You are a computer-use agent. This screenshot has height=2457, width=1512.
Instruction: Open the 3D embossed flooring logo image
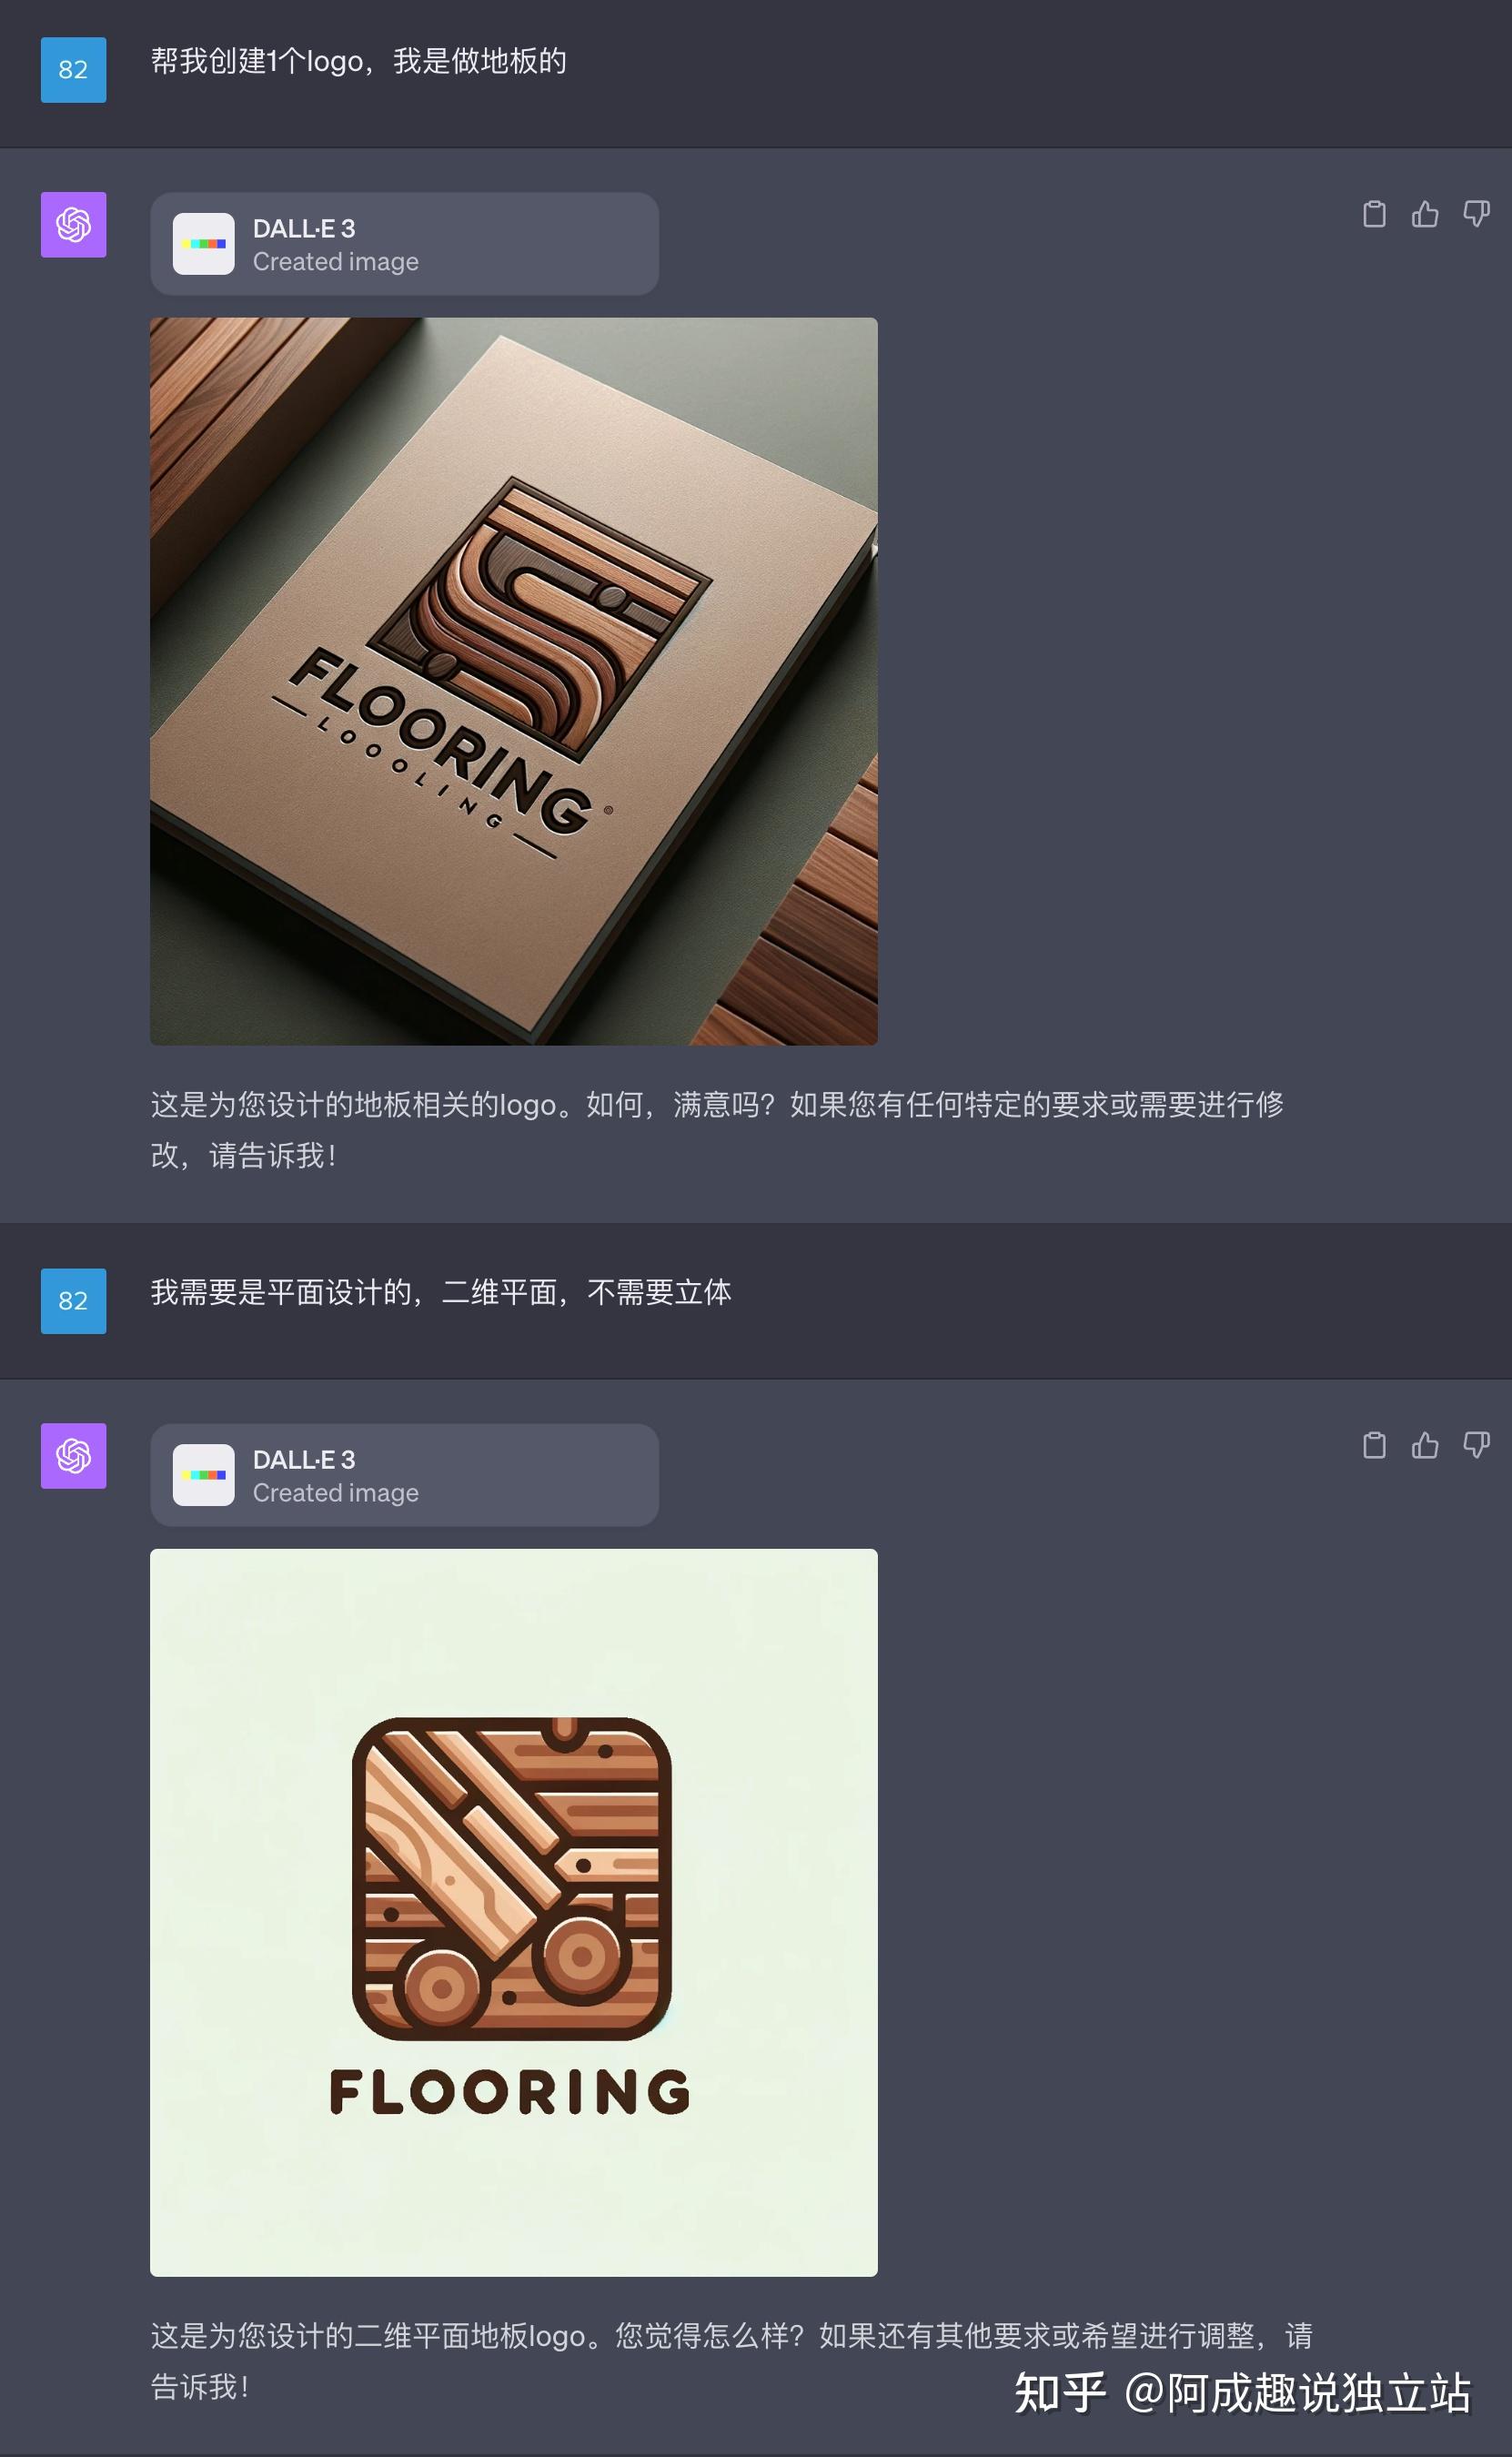point(514,682)
